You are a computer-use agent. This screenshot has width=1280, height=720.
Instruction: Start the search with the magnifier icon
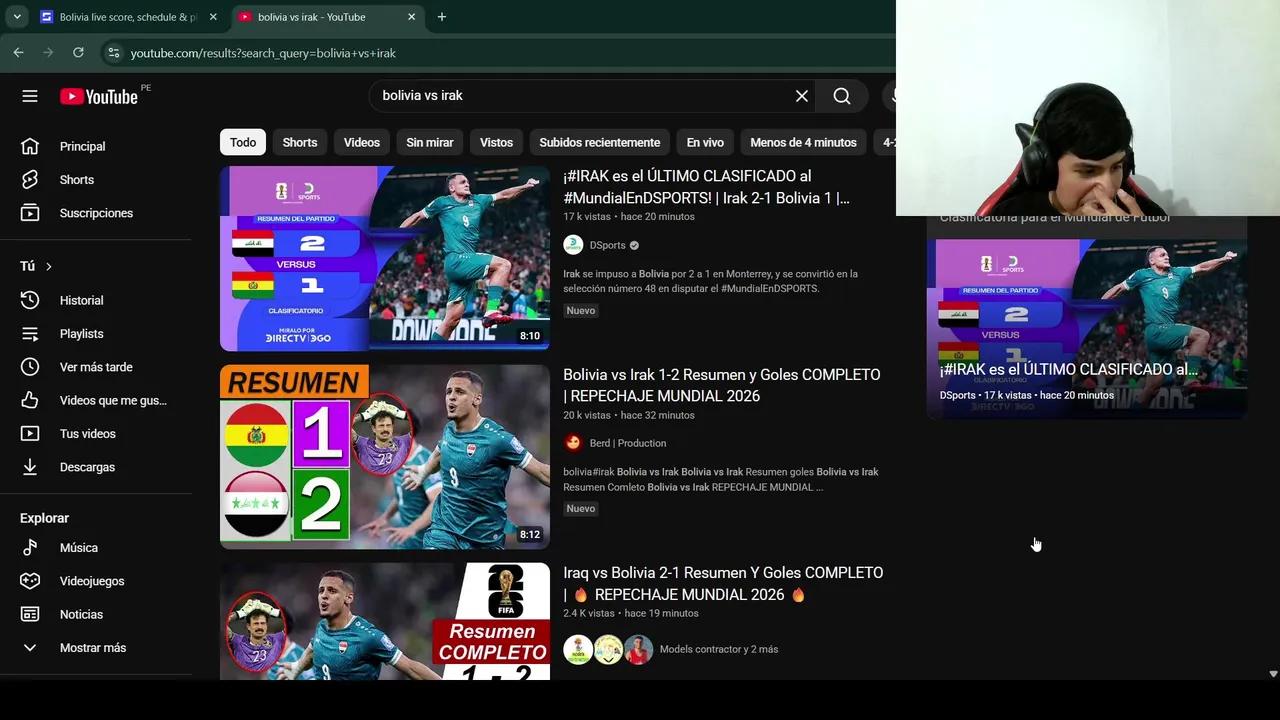(x=841, y=96)
